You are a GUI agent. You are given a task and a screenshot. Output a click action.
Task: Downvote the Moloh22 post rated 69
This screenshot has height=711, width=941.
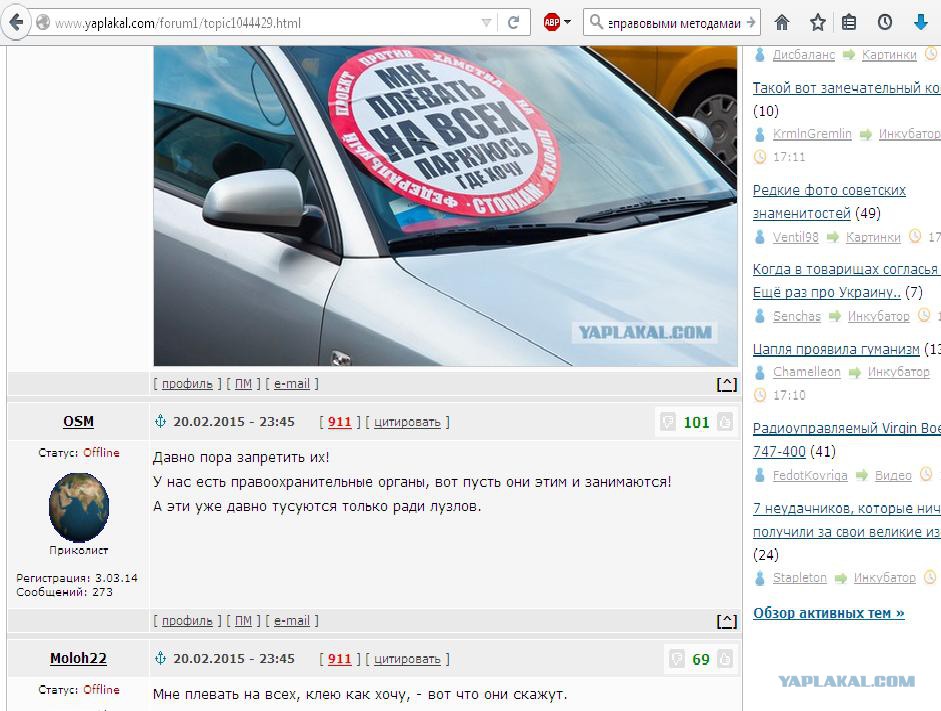coord(677,659)
